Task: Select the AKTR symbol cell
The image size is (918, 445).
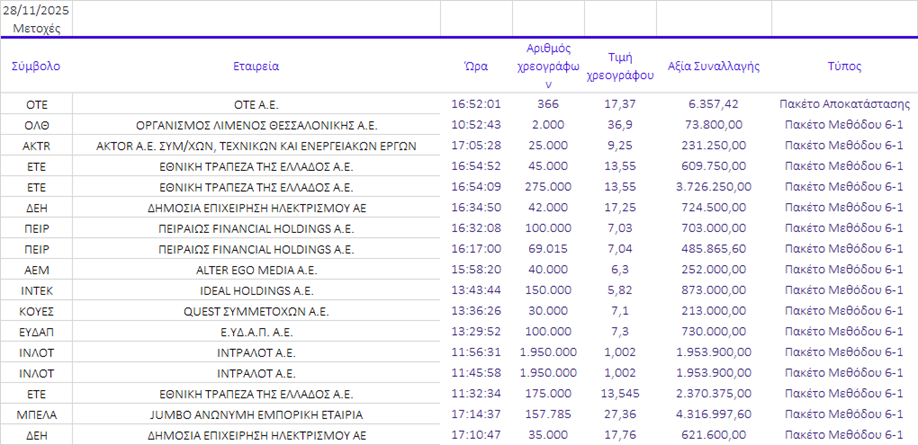Action: coord(36,146)
